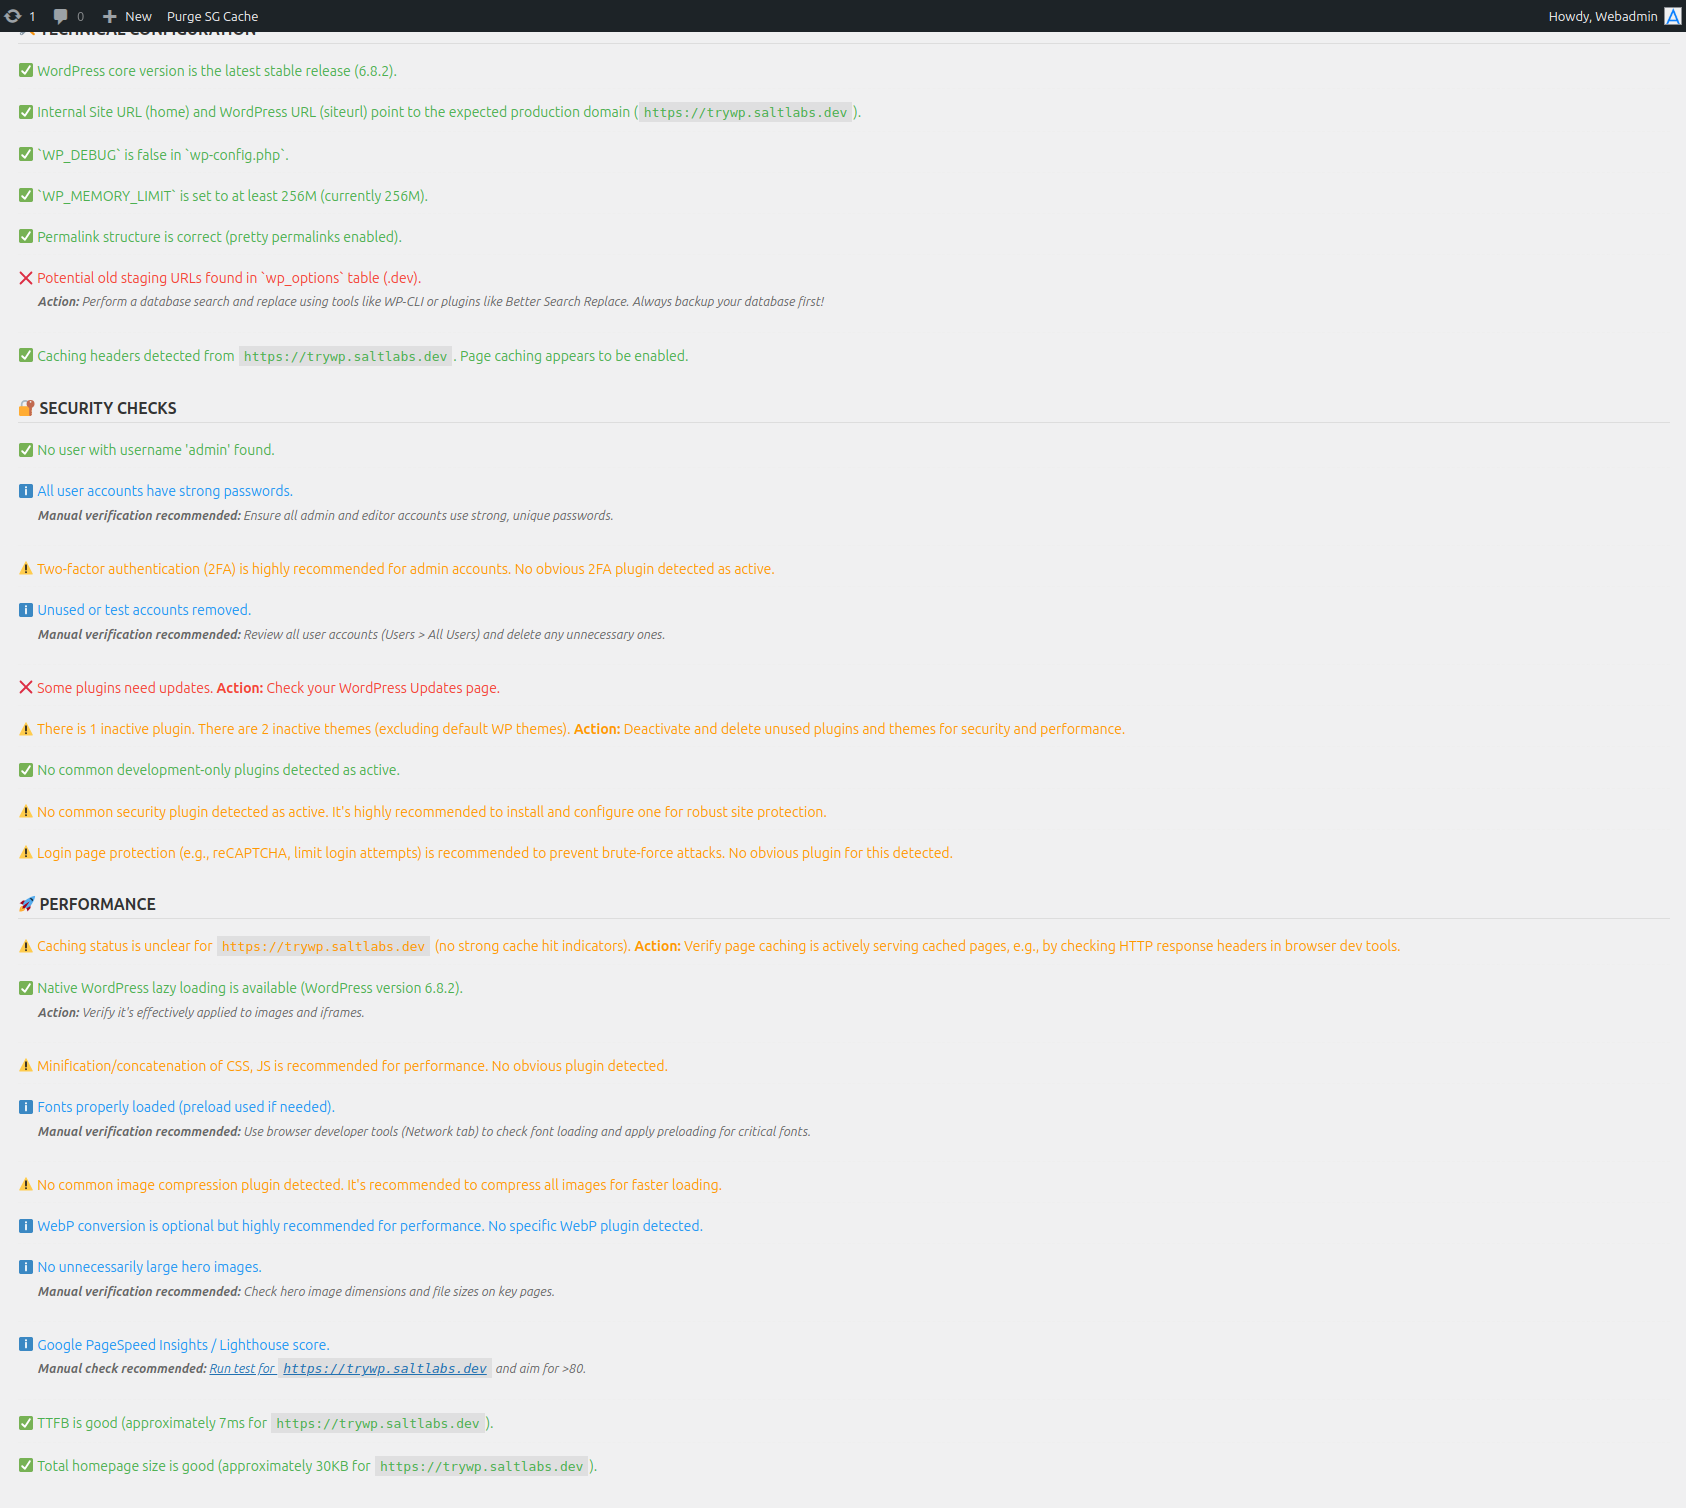Open the Run test for PageSpeed link
This screenshot has height=1508, width=1686.
tap(242, 1369)
